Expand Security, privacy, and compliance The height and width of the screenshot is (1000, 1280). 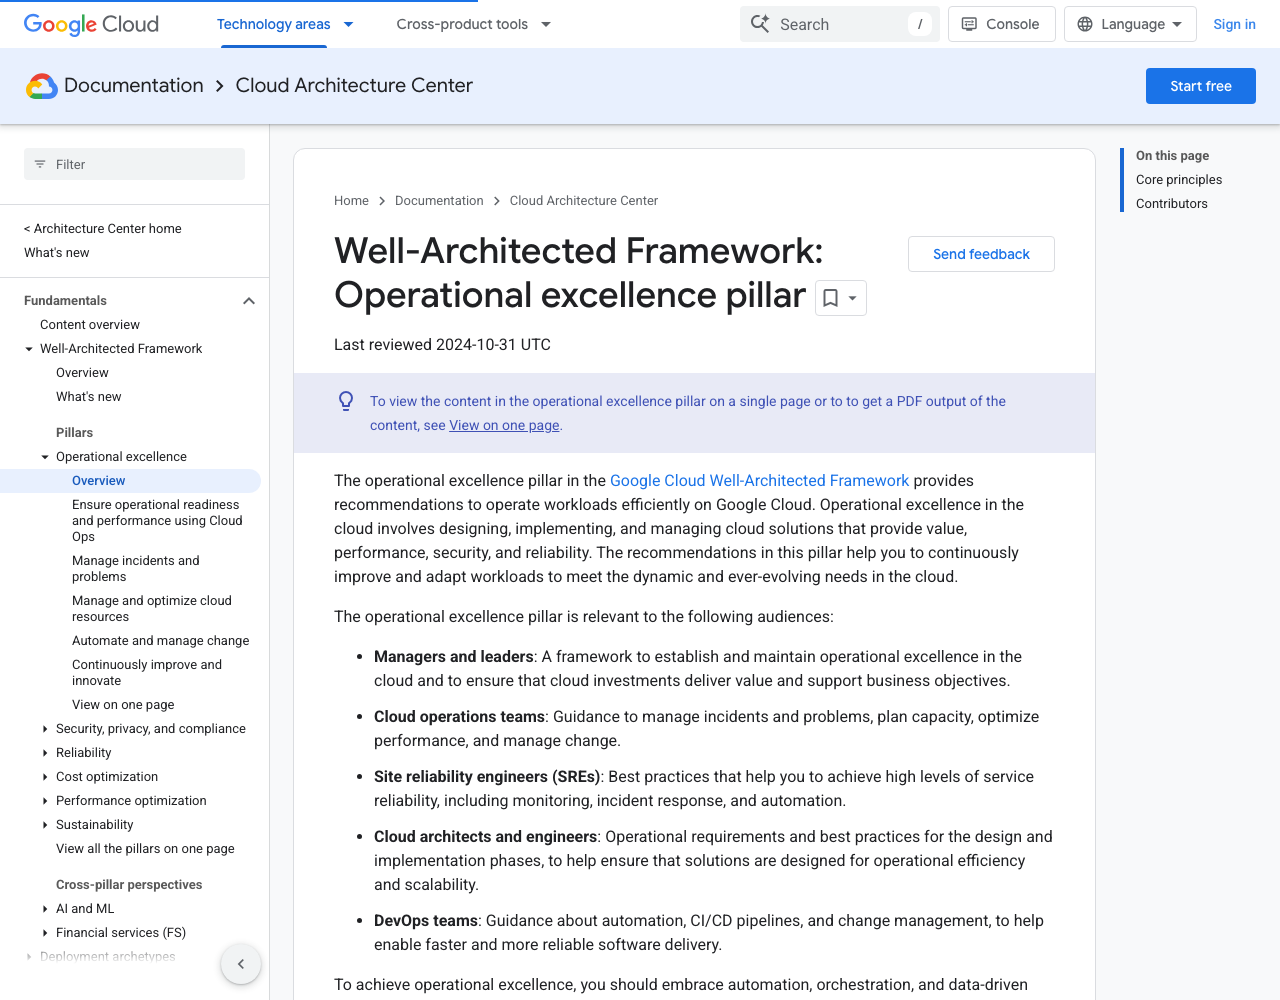[x=45, y=729]
